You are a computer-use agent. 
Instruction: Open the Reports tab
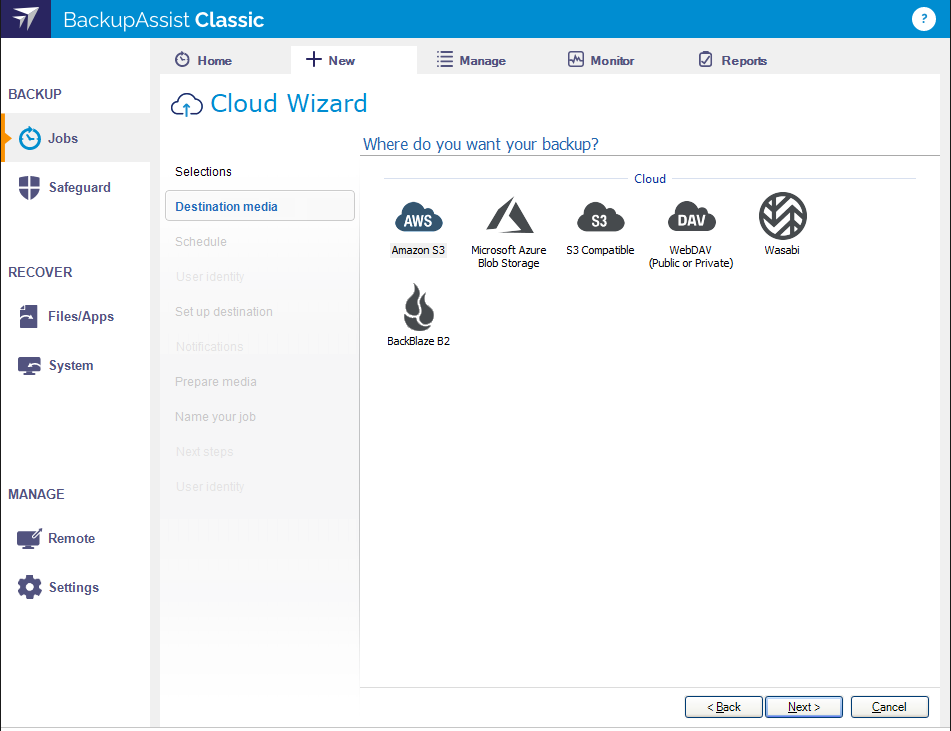[747, 60]
